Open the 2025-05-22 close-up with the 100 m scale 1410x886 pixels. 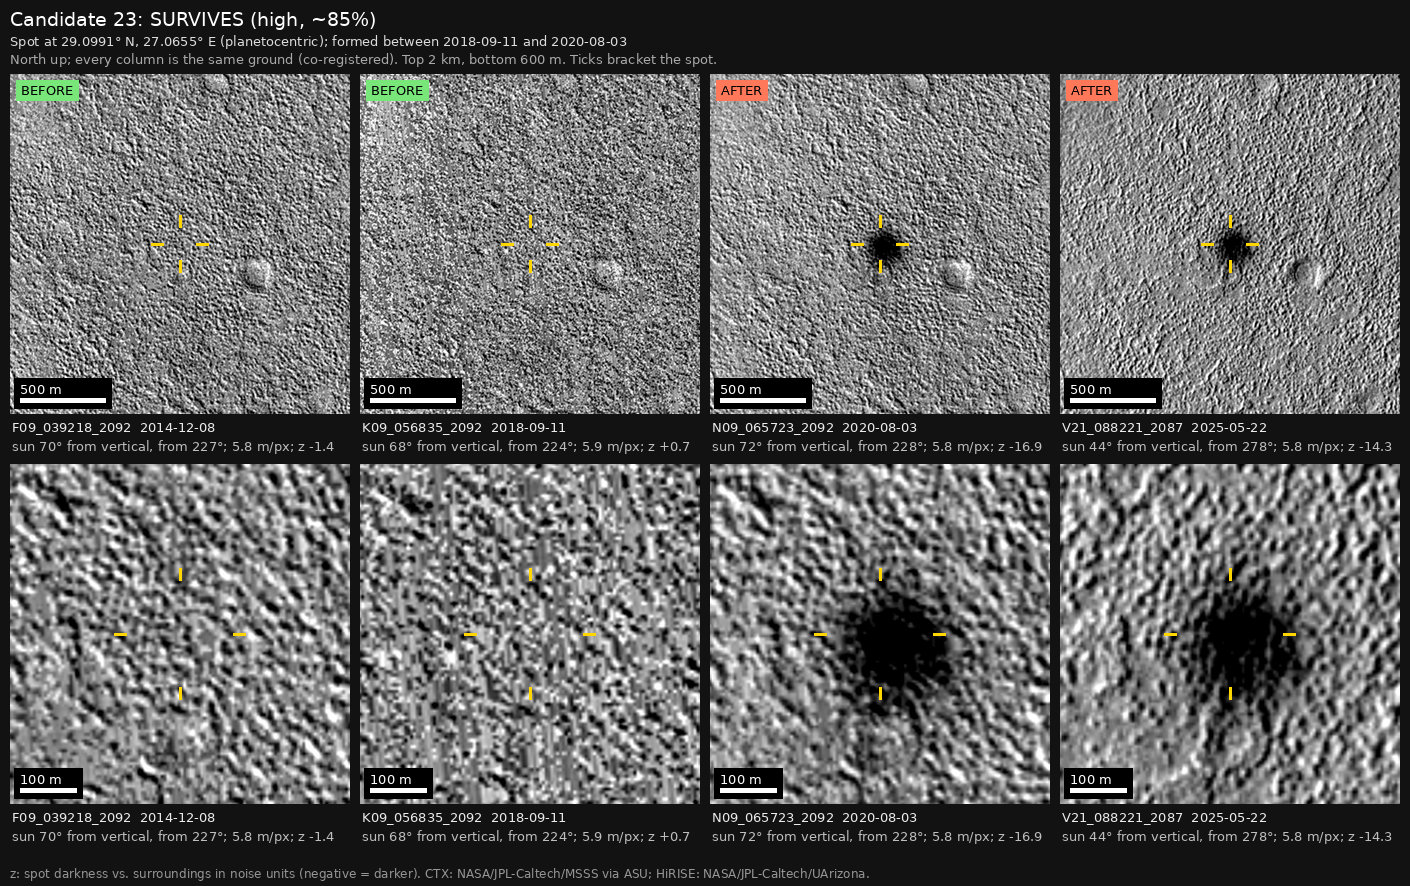coord(1230,634)
